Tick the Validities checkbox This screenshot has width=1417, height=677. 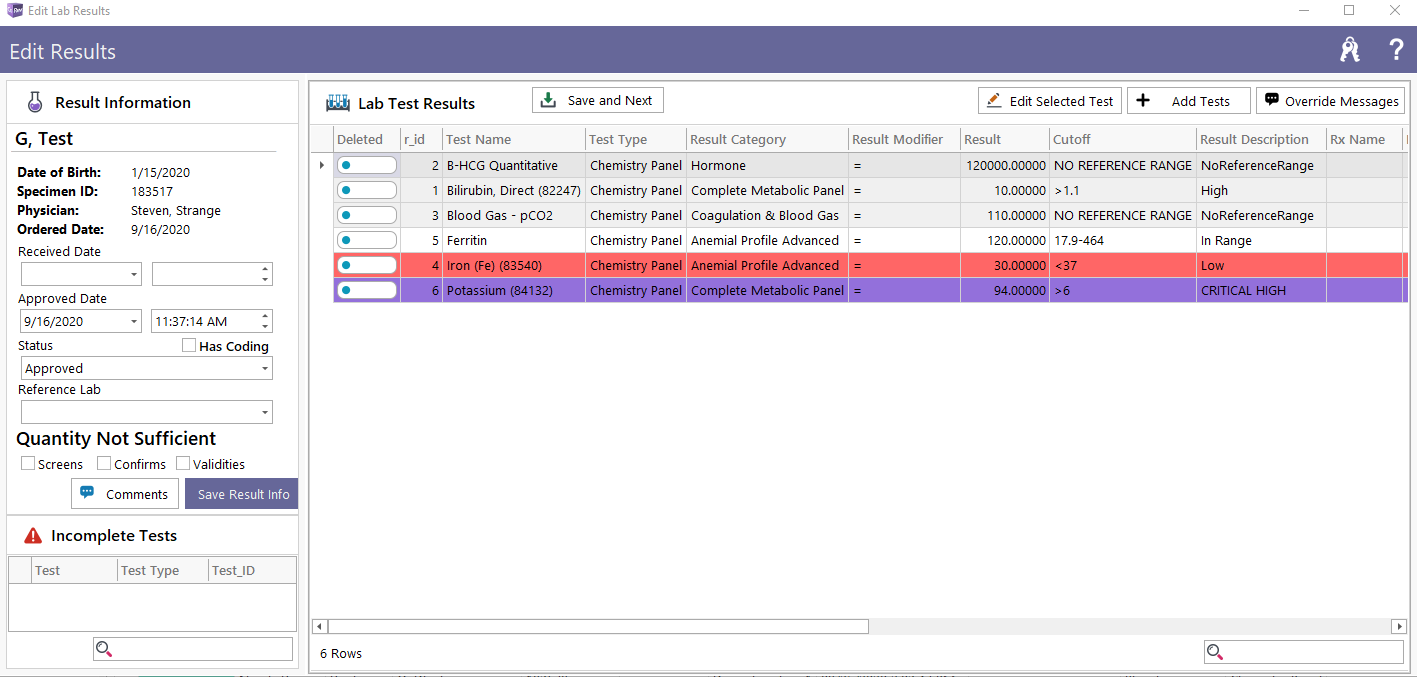pyautogui.click(x=183, y=464)
